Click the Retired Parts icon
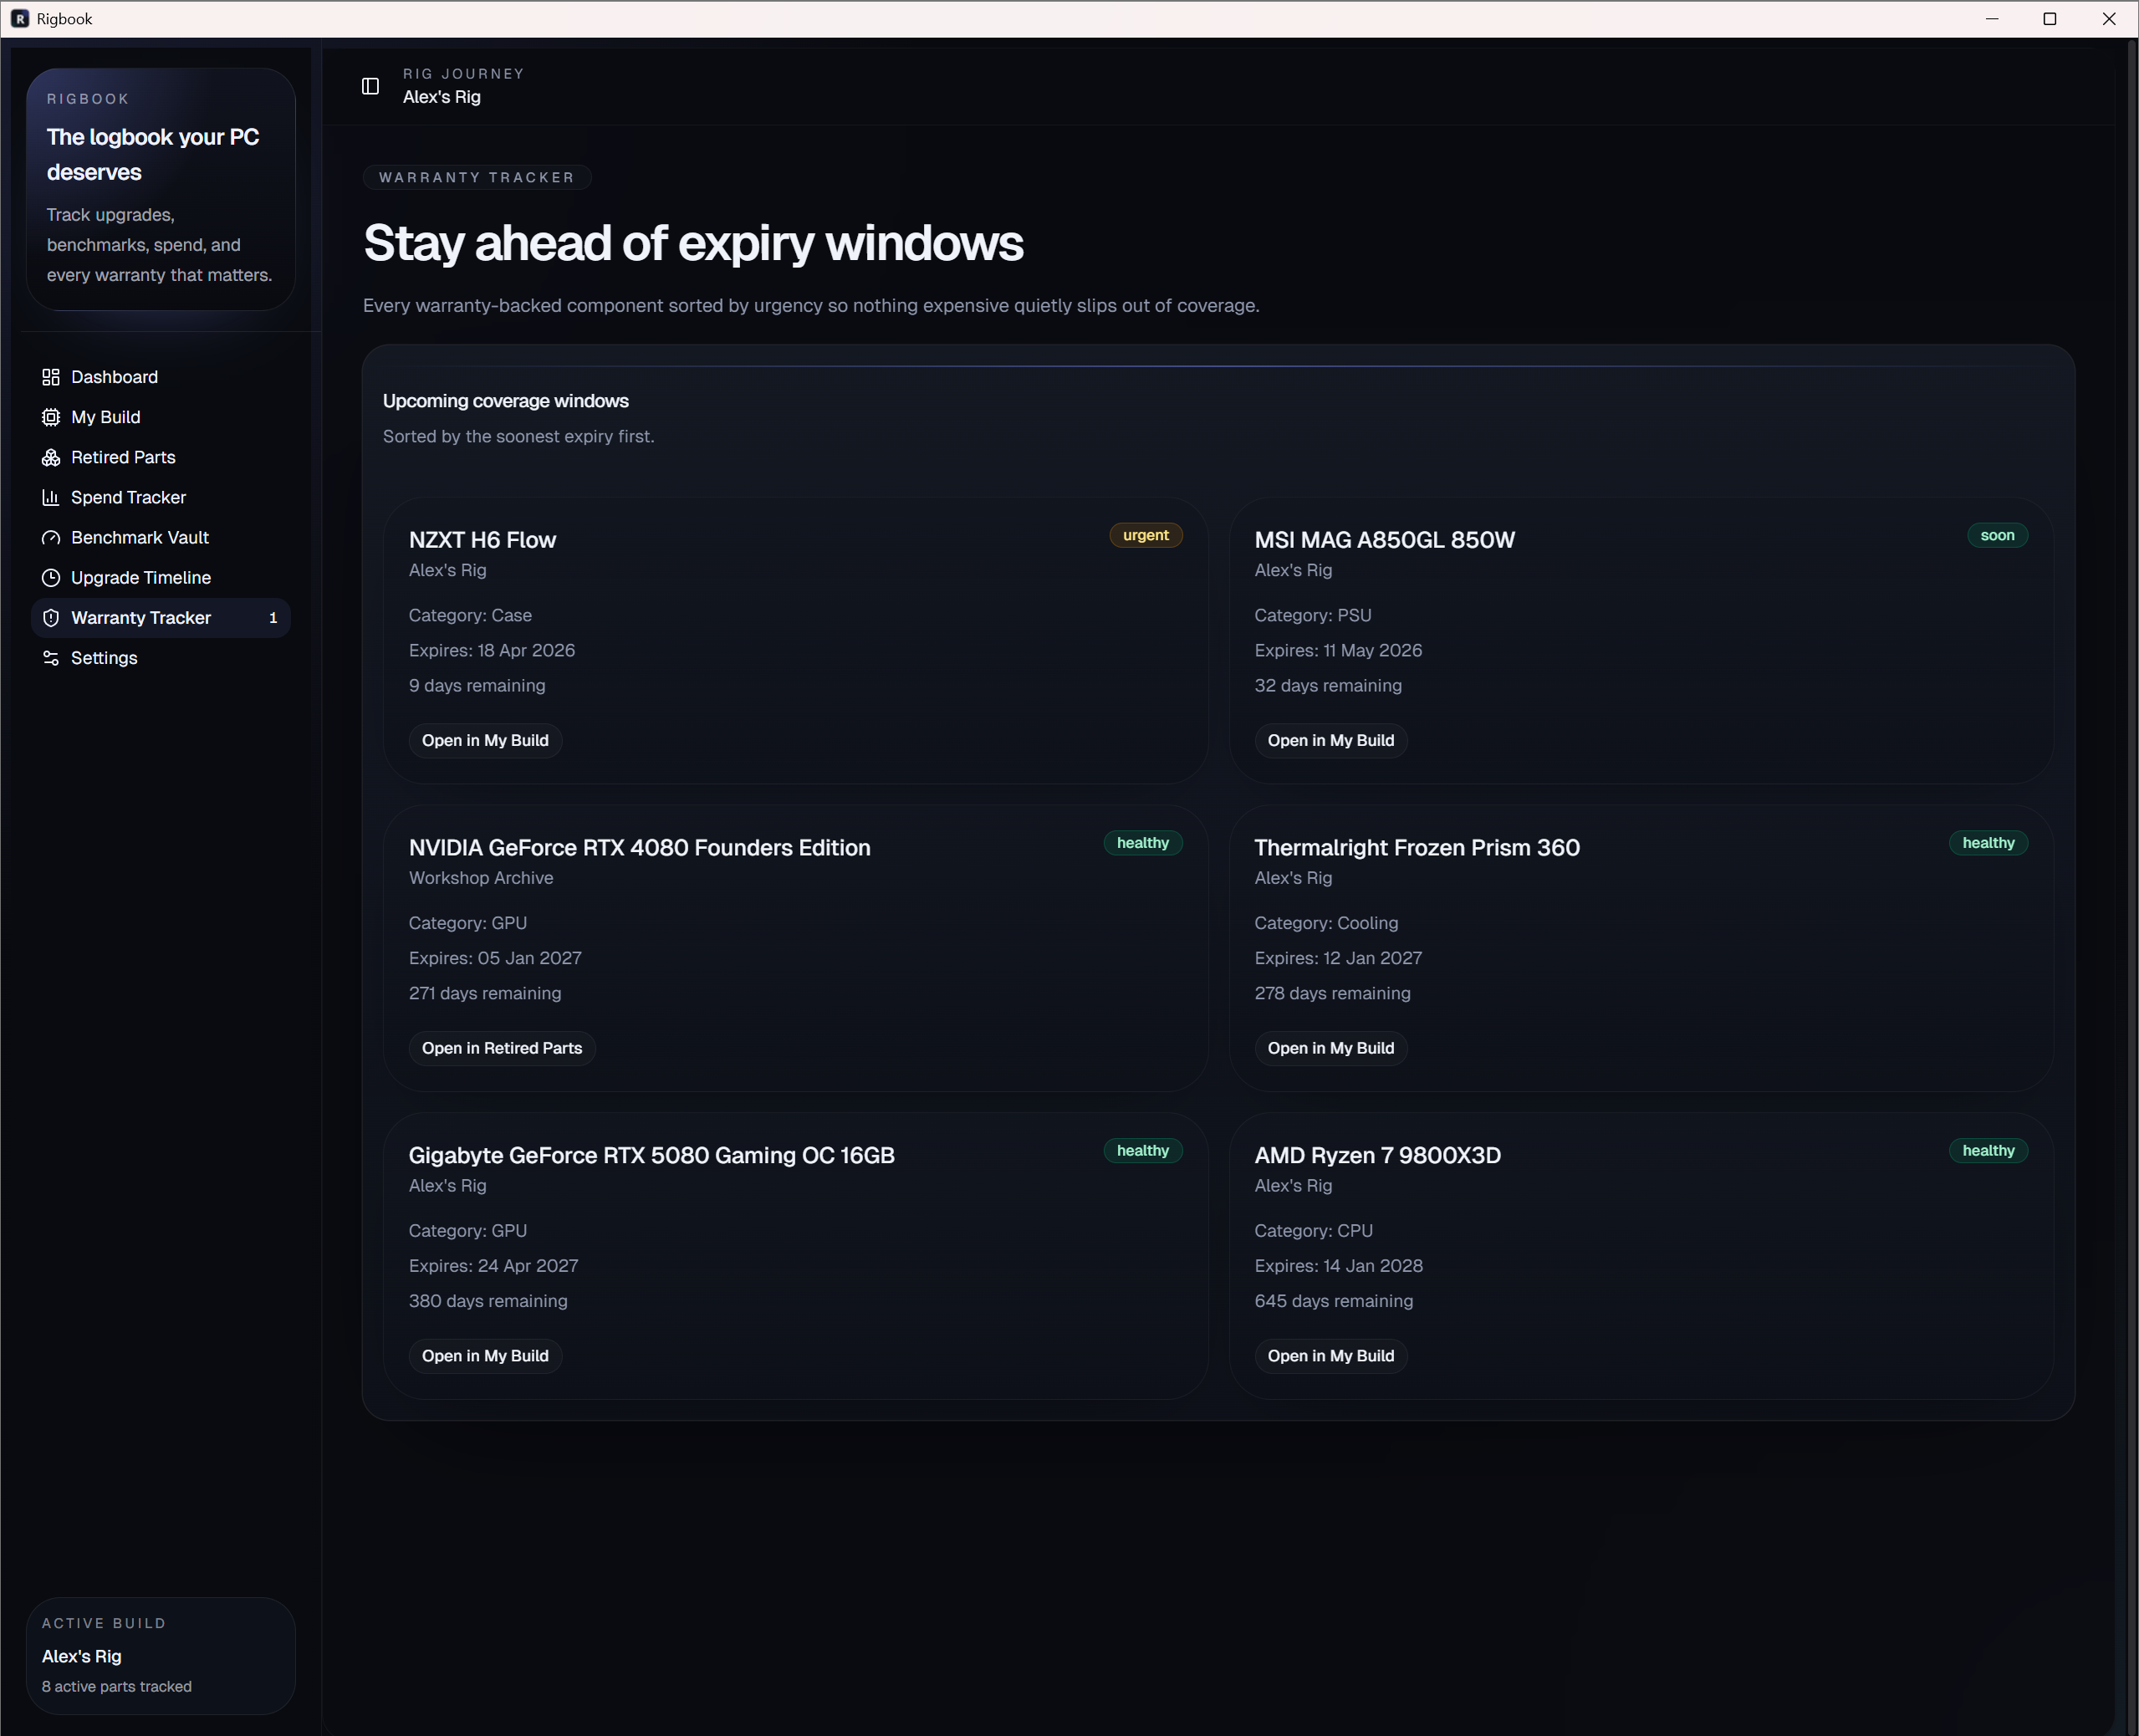The height and width of the screenshot is (1736, 2139). click(51, 457)
